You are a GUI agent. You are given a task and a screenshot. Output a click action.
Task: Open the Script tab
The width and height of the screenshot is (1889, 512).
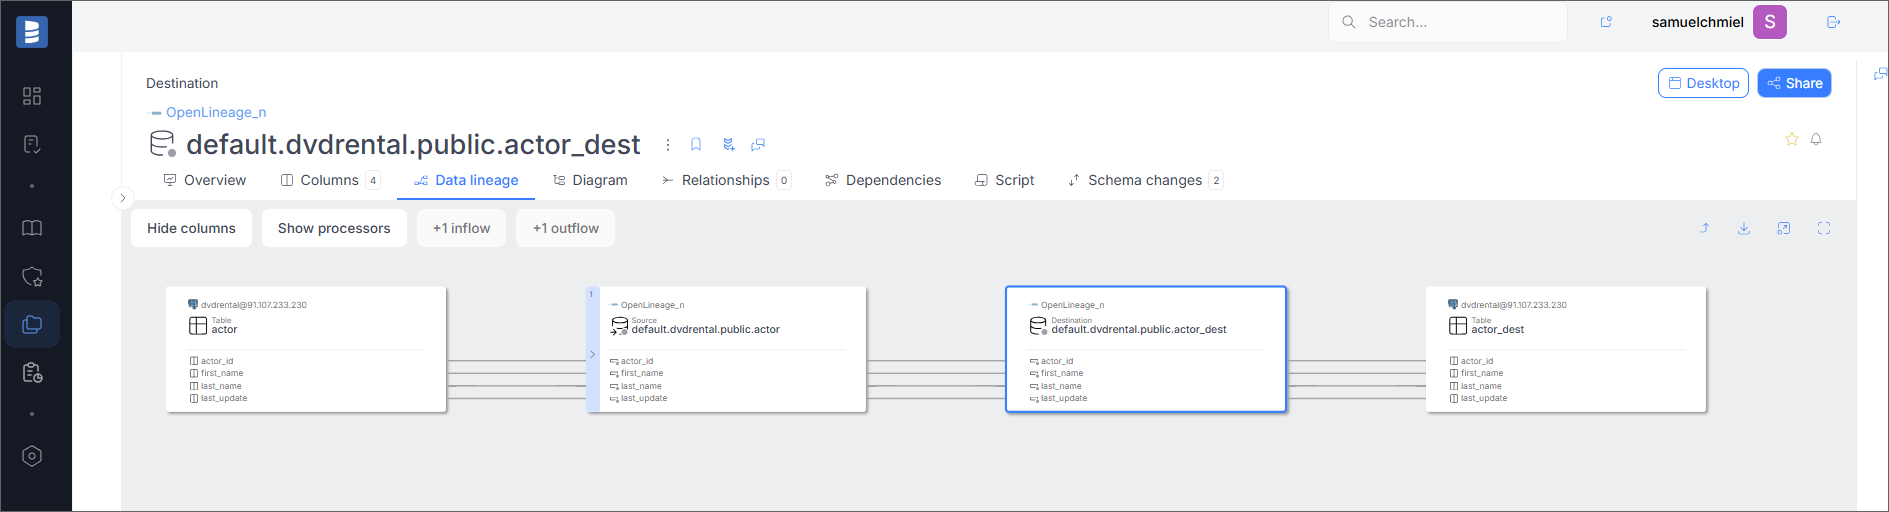[x=1005, y=180]
